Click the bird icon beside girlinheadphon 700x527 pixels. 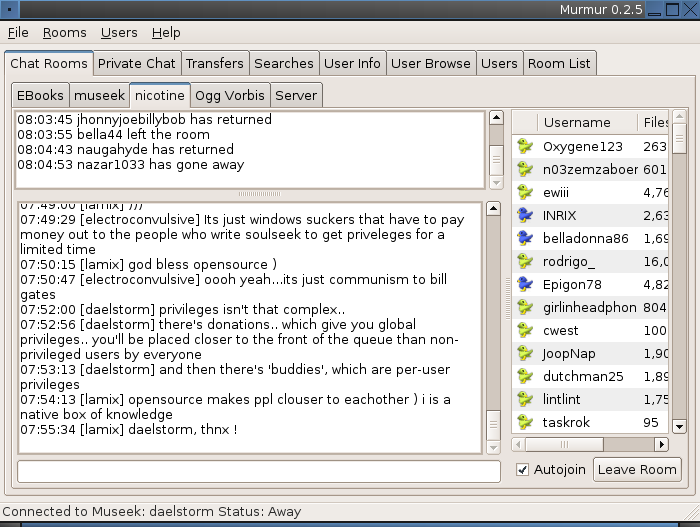[525, 307]
